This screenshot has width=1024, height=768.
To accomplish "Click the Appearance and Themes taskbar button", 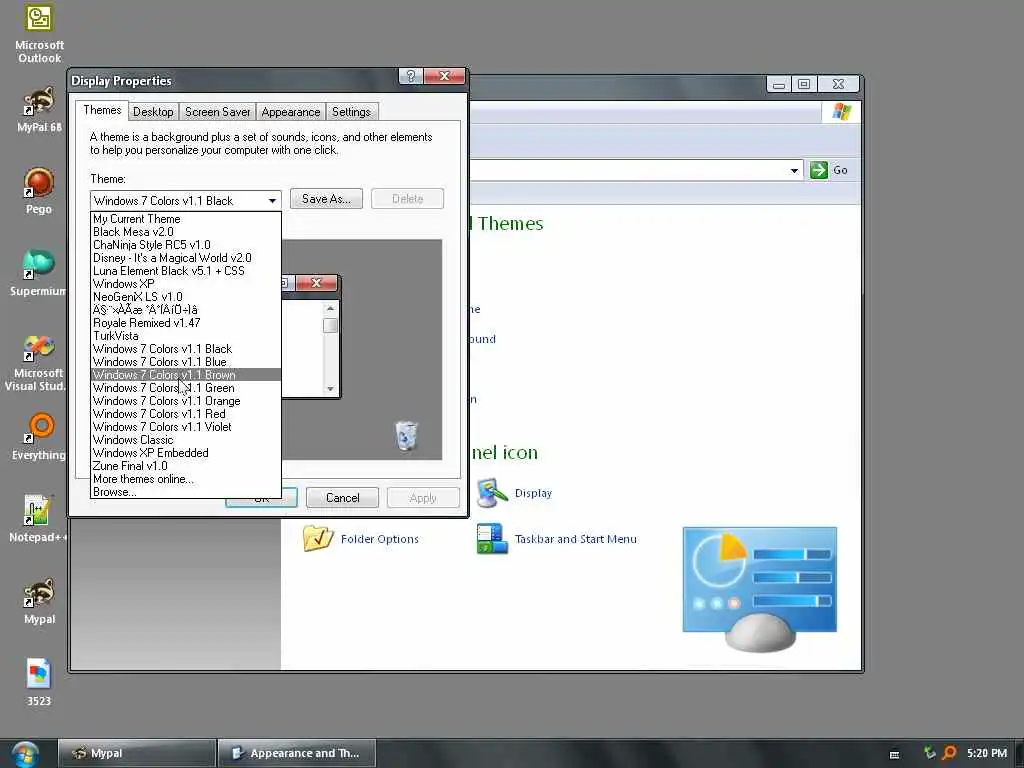I will (297, 753).
